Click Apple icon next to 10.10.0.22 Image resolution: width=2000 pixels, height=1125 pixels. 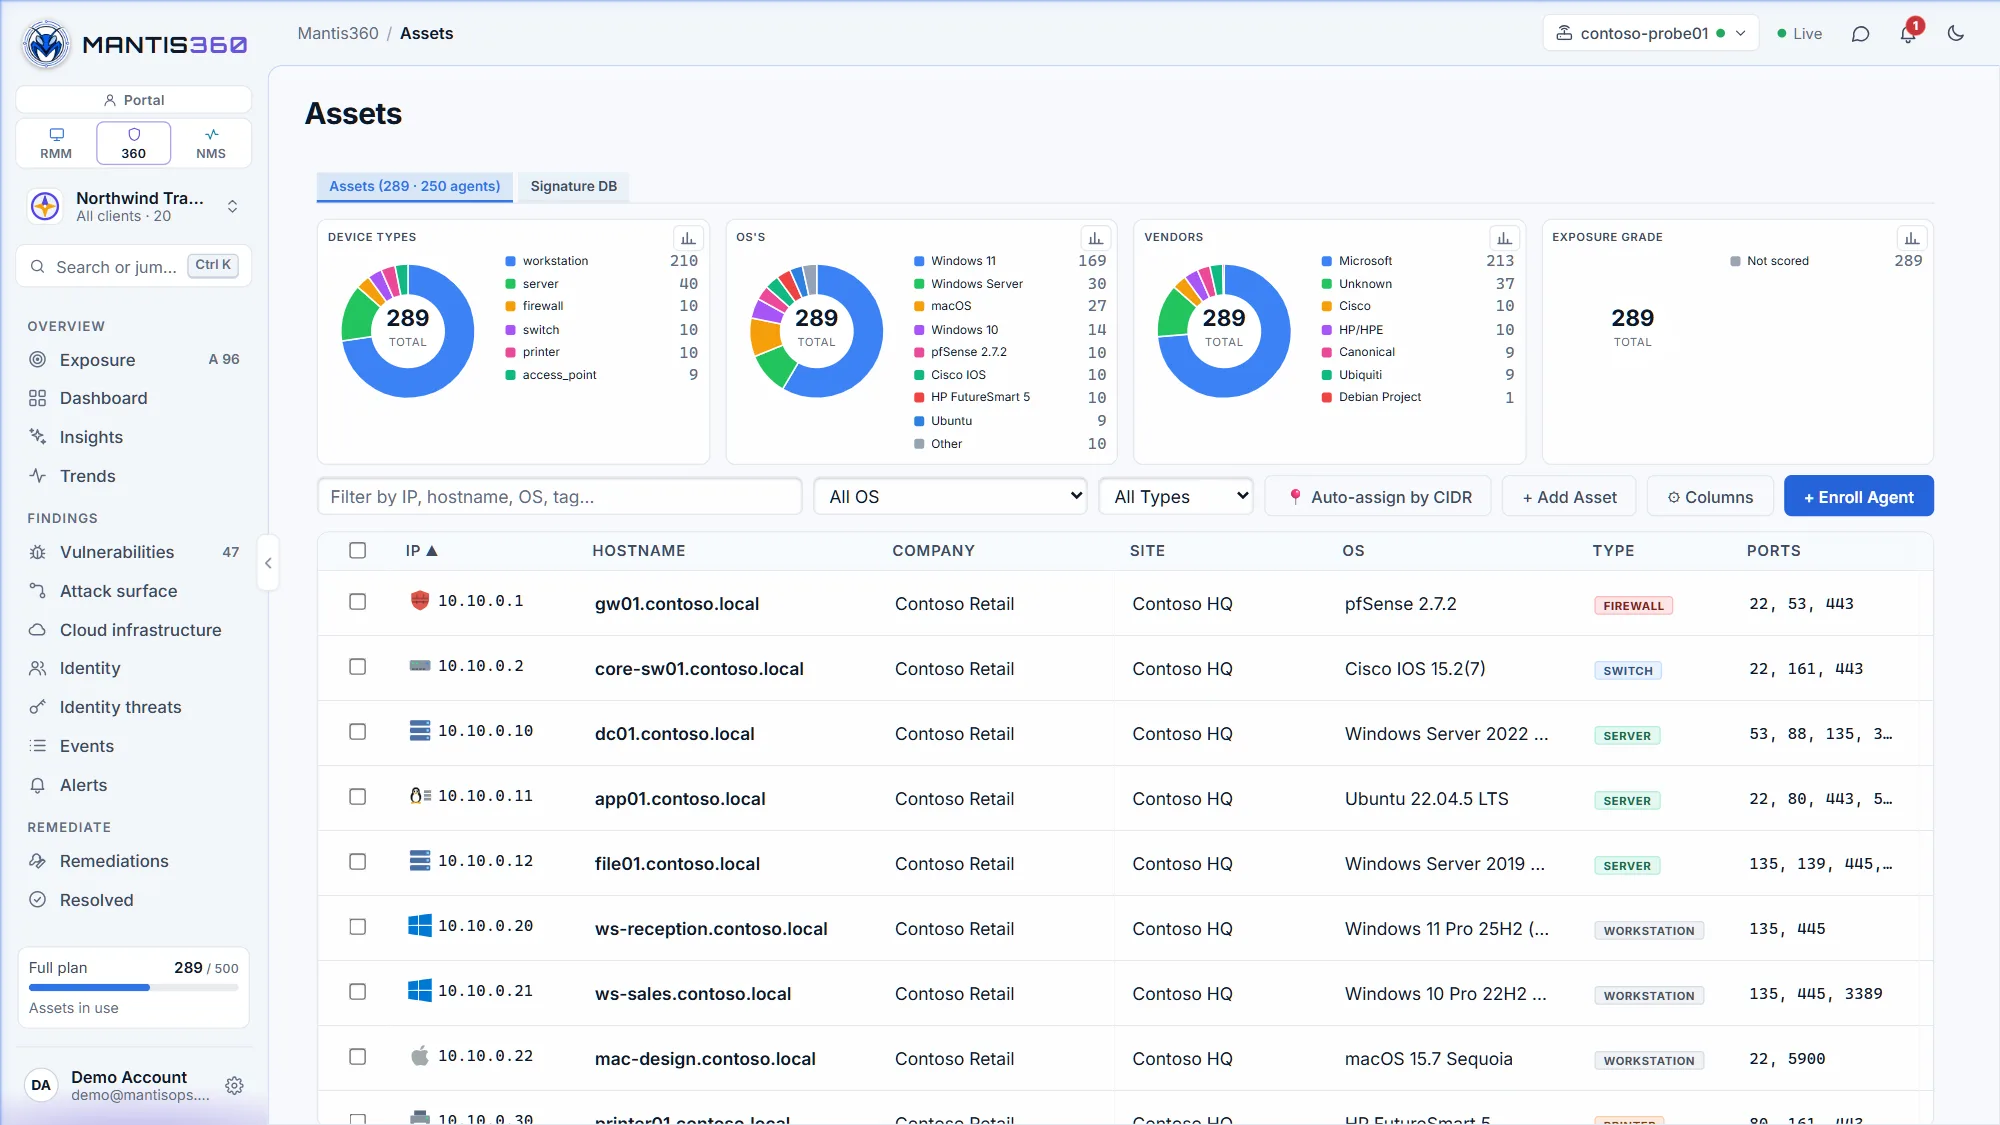click(420, 1055)
